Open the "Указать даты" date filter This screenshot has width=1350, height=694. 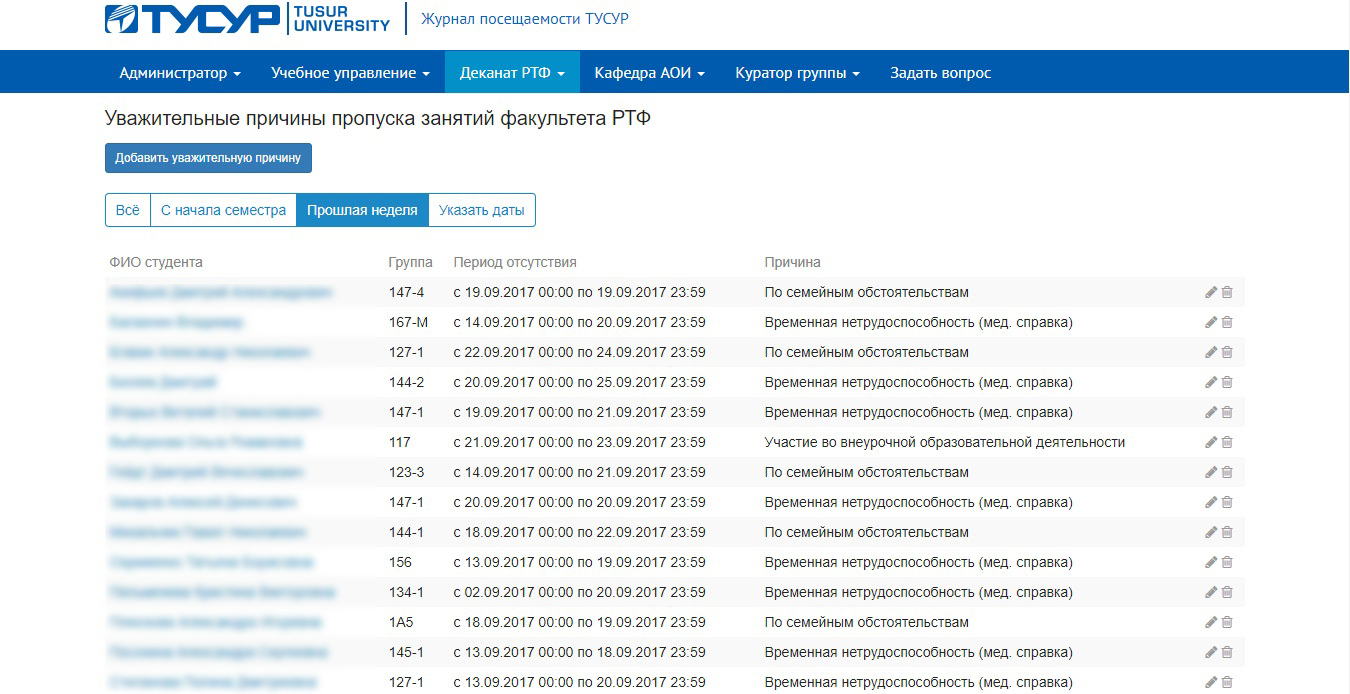point(481,211)
